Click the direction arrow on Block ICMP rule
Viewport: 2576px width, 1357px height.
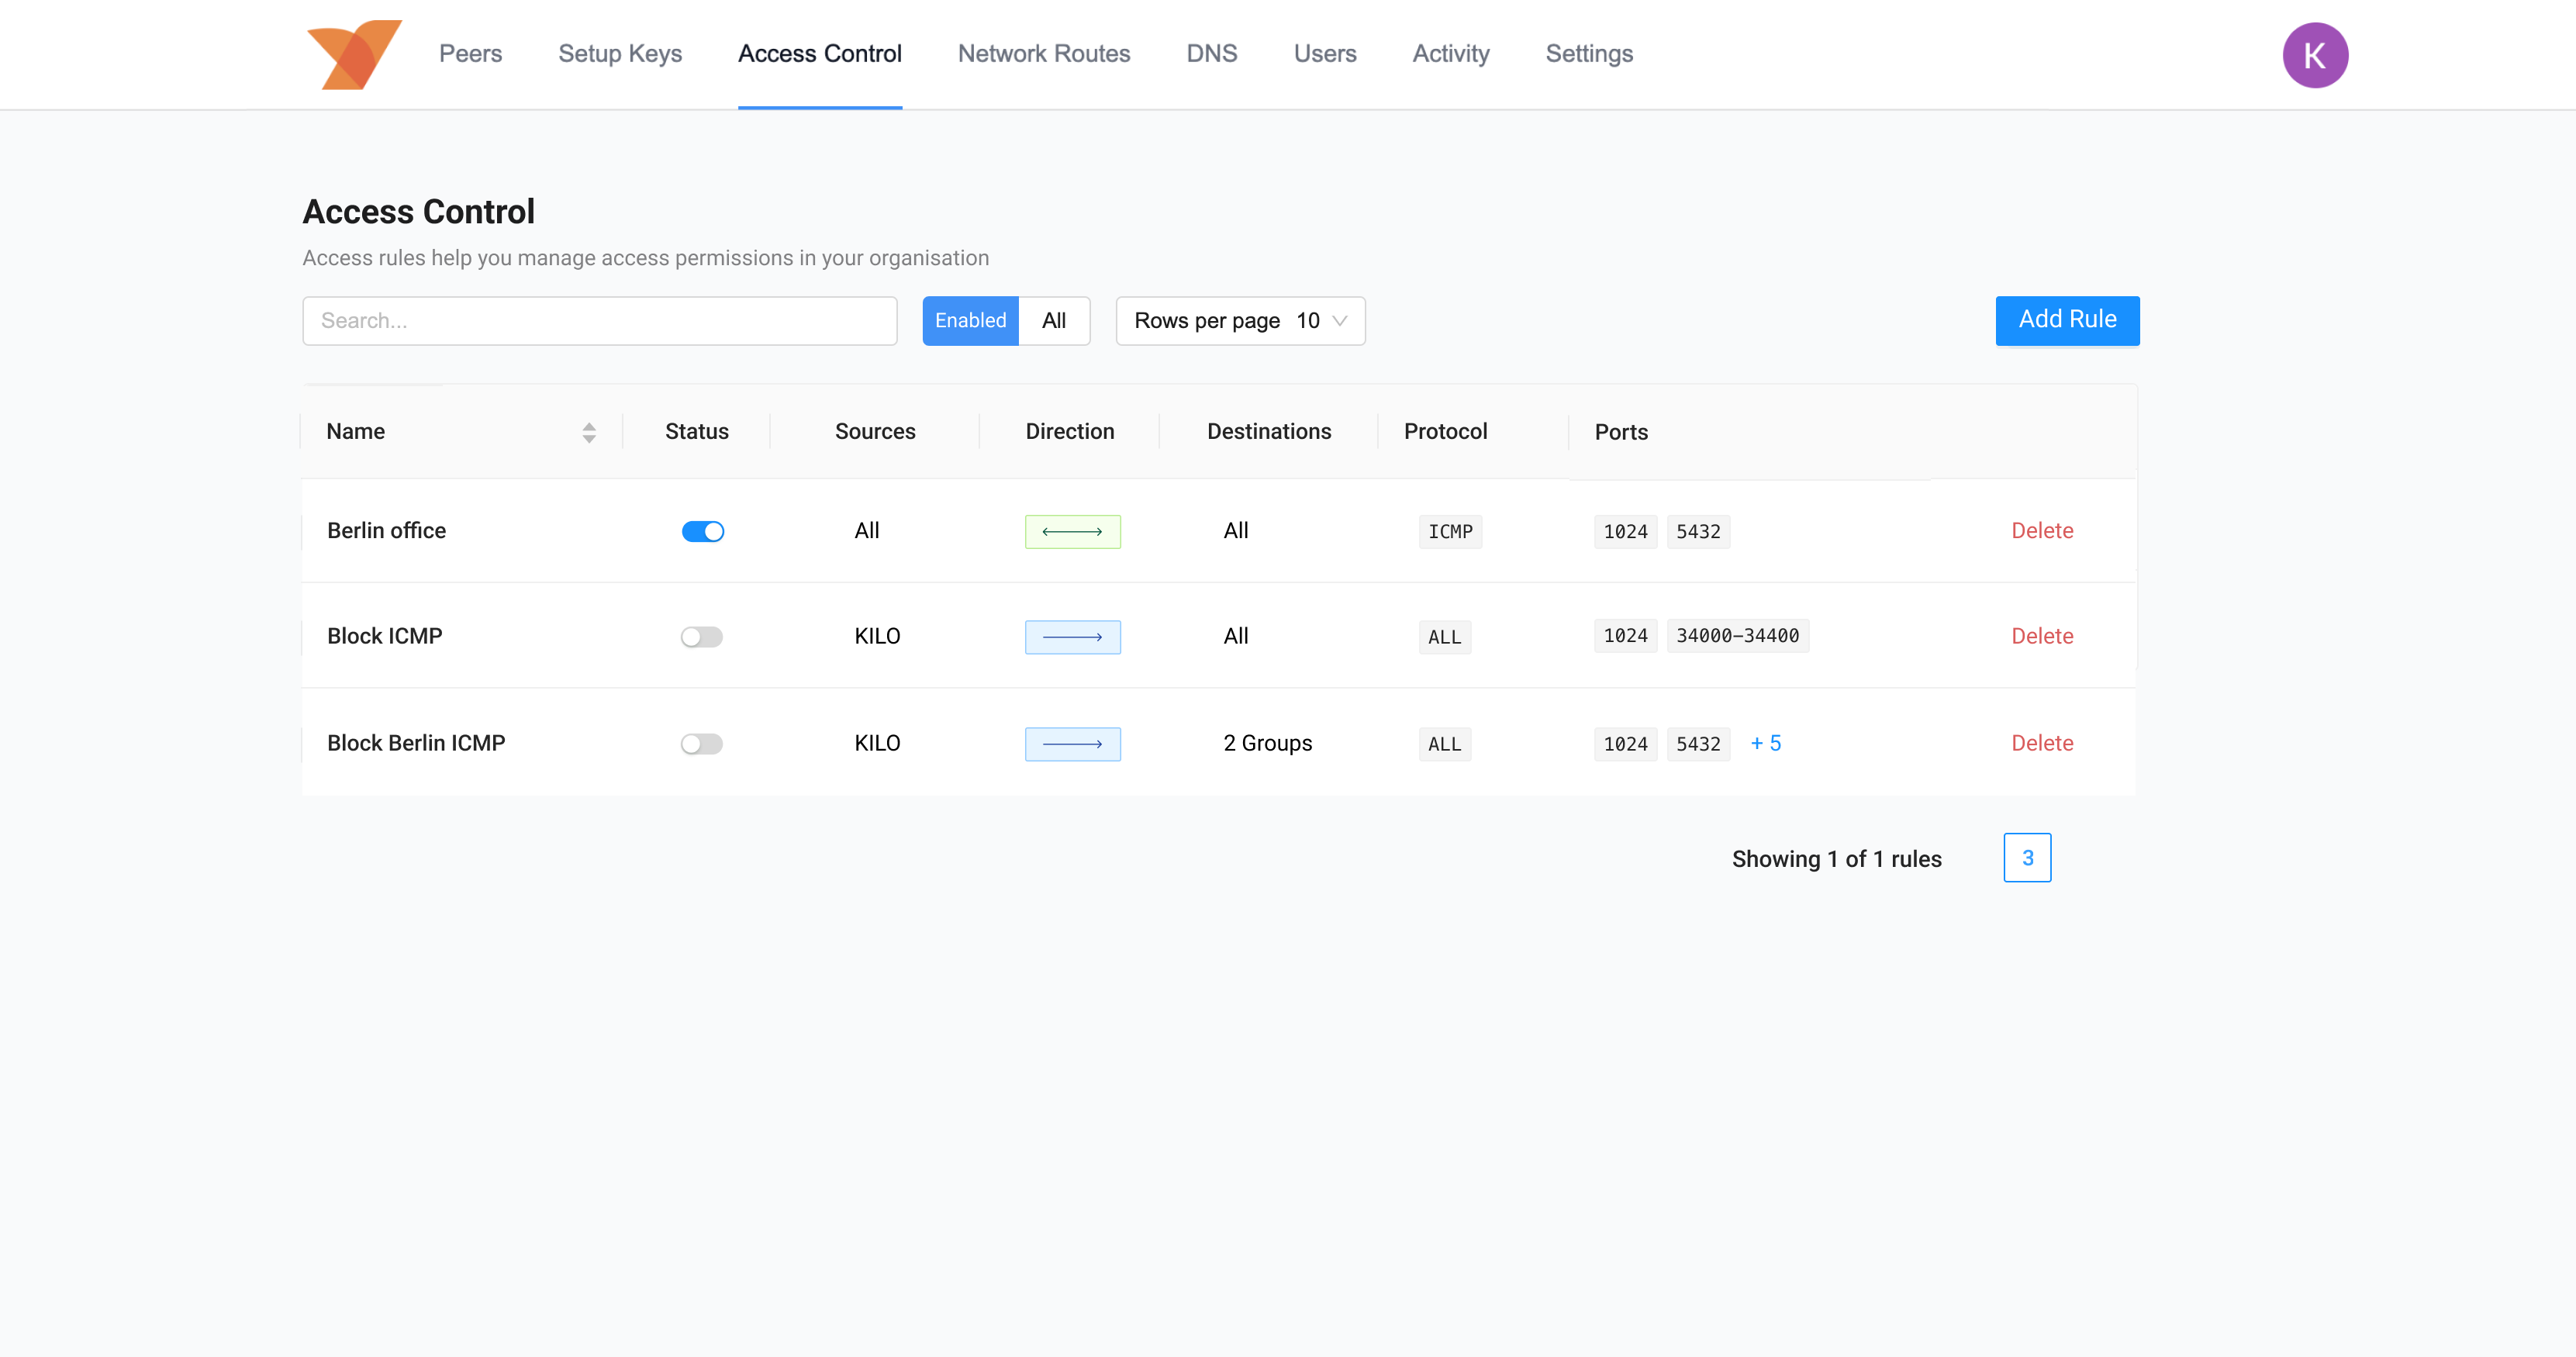[x=1073, y=636]
